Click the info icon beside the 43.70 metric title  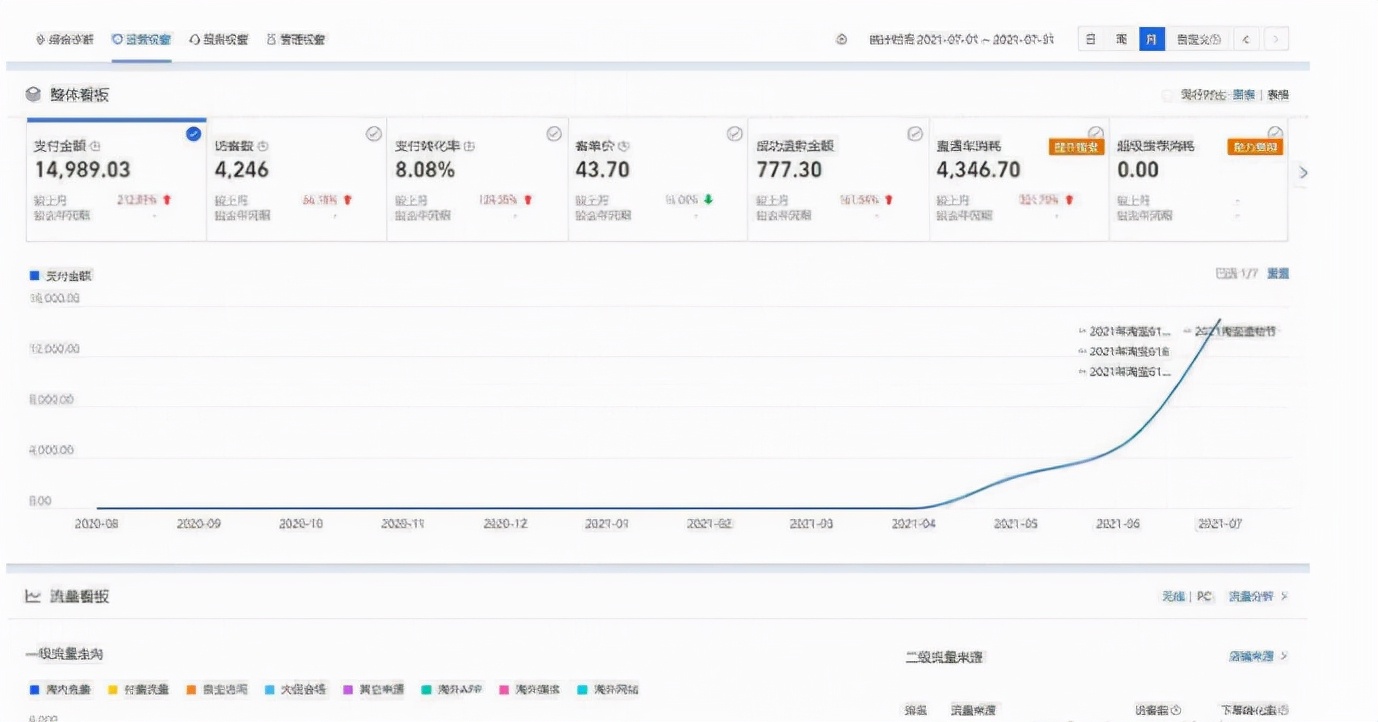[x=624, y=146]
